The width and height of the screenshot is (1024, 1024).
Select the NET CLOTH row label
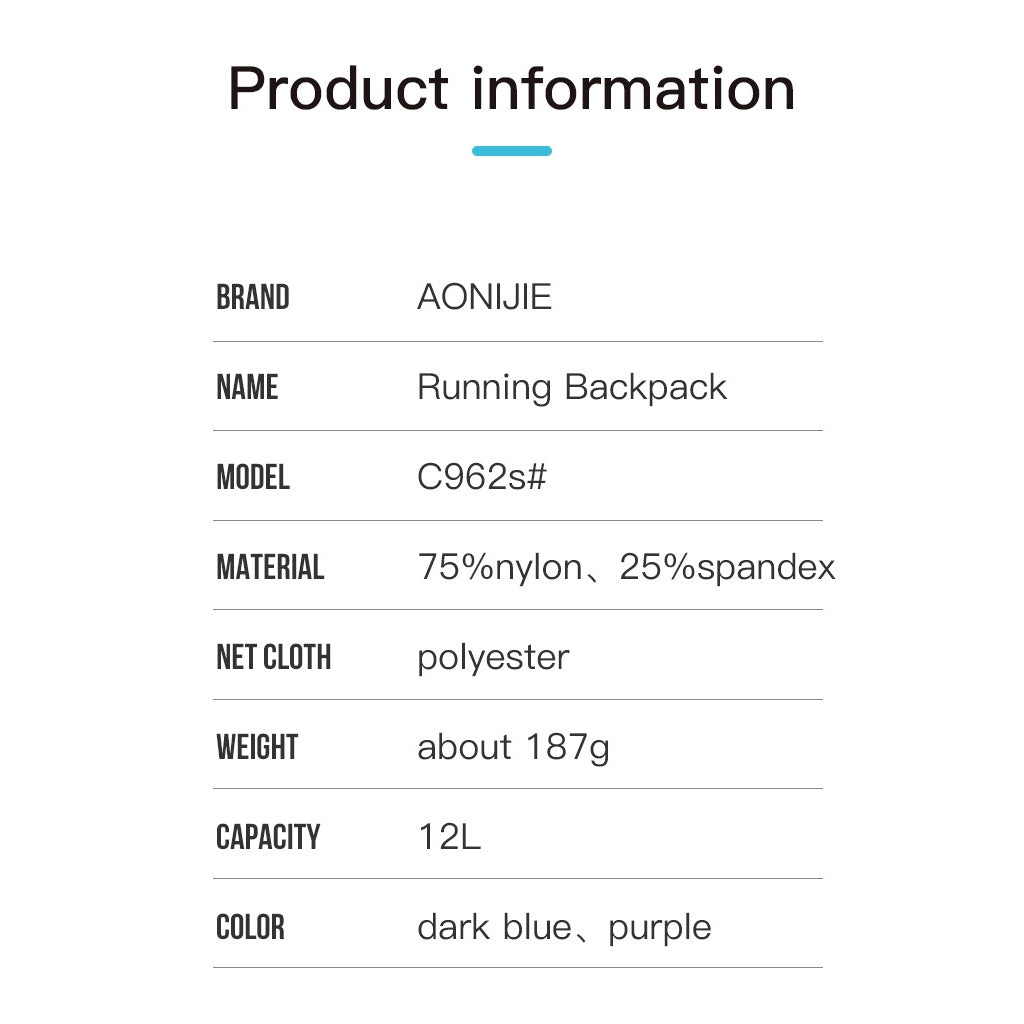(x=273, y=657)
